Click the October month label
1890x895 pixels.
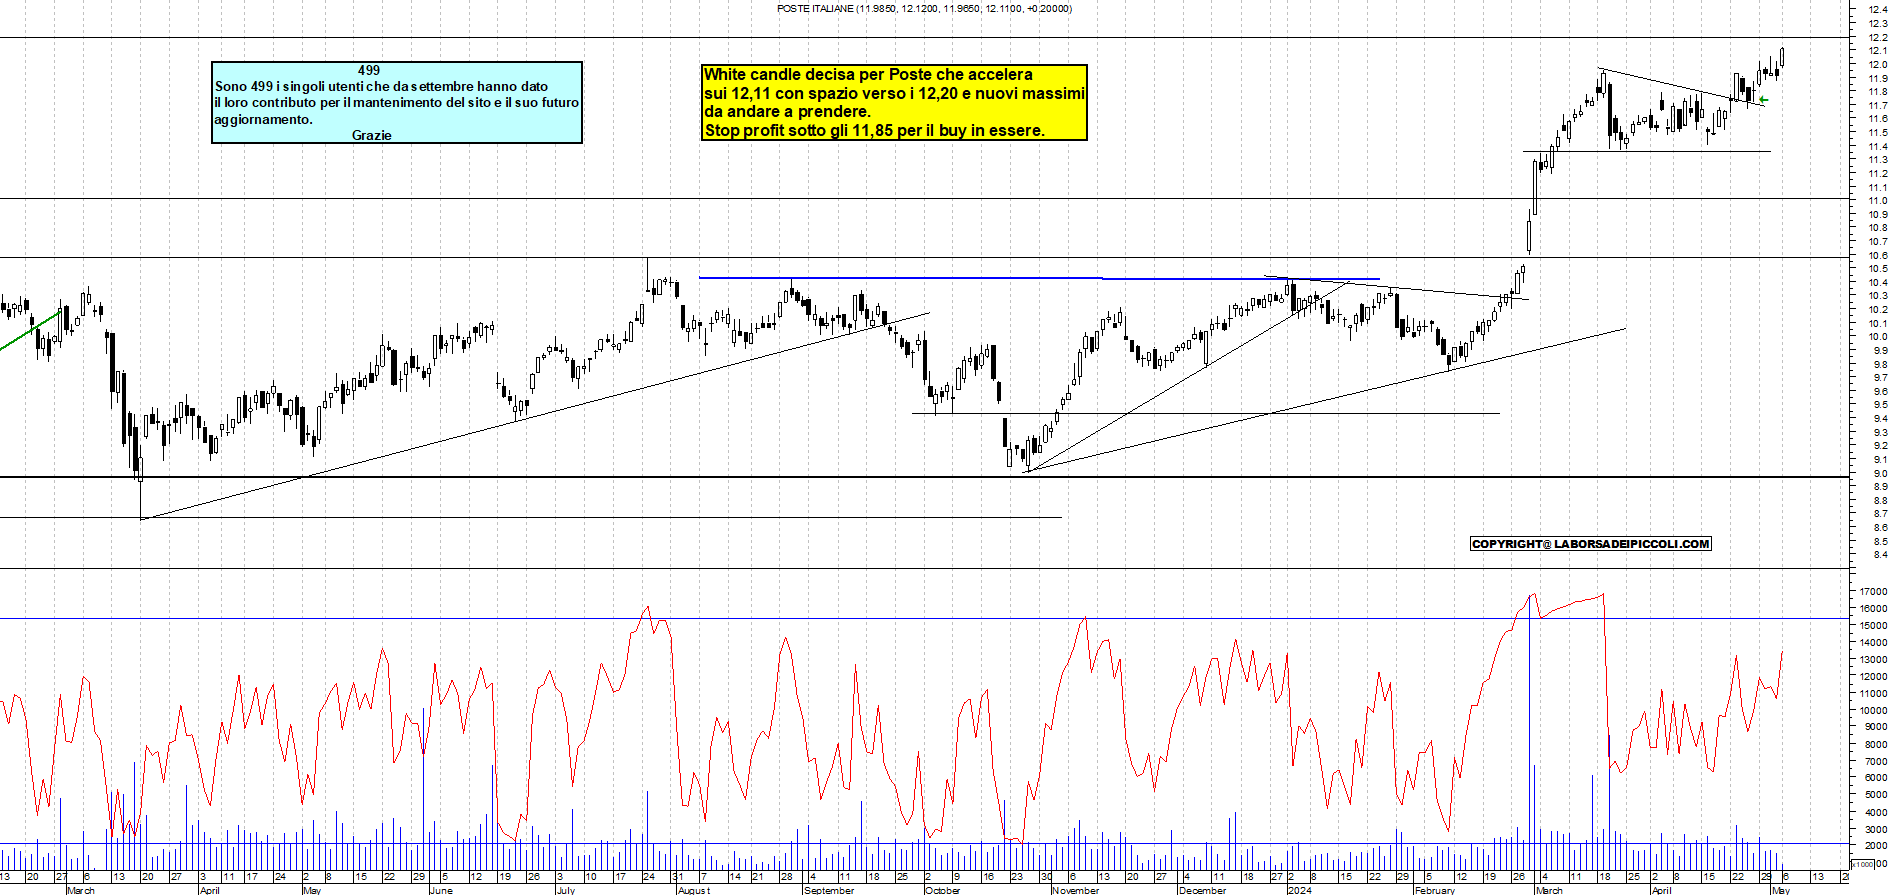(942, 890)
